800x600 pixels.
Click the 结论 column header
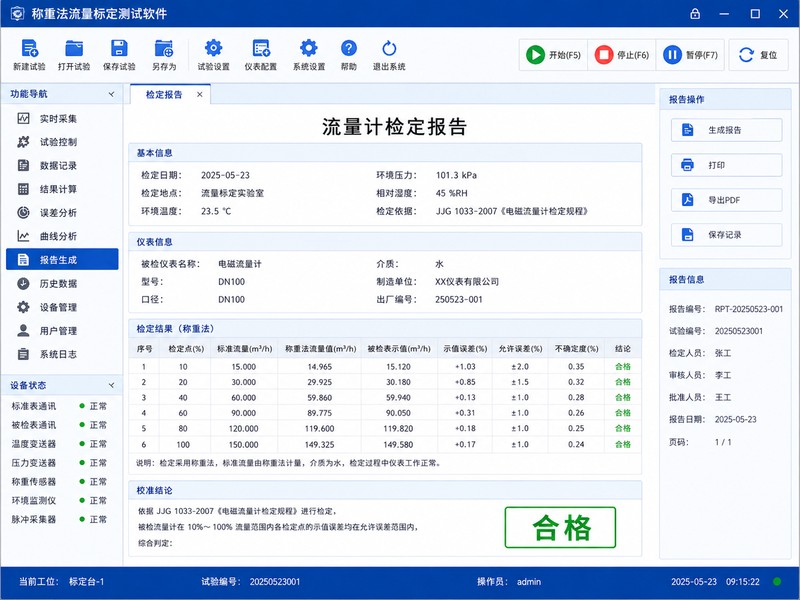click(x=622, y=349)
